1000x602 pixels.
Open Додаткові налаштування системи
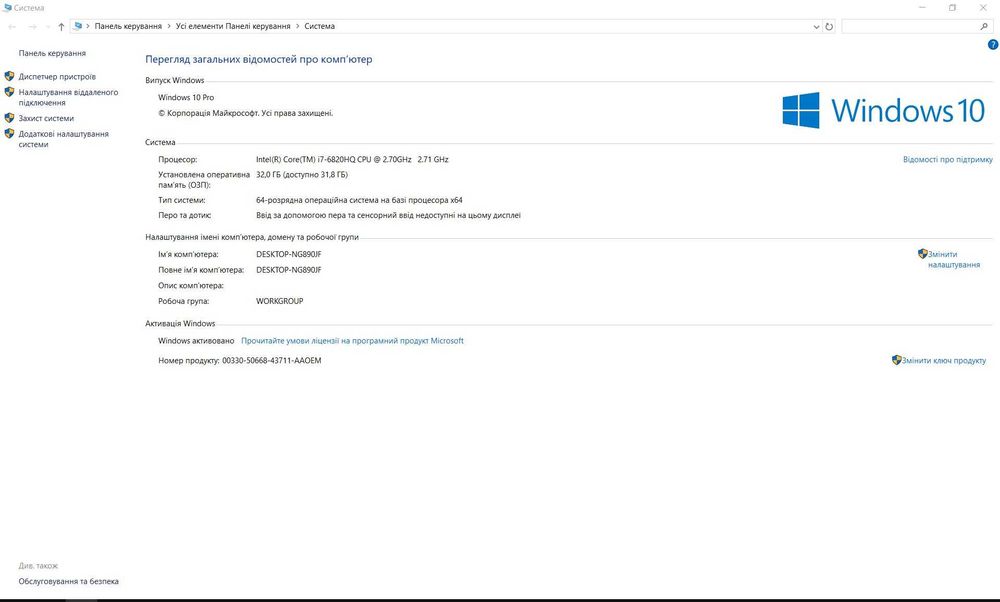point(63,139)
